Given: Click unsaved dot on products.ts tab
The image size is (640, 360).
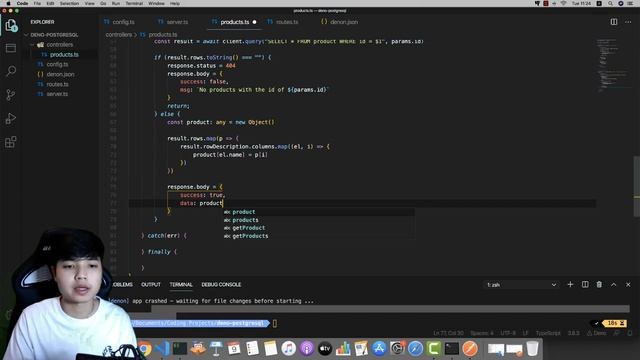Looking at the screenshot, I should coord(254,22).
